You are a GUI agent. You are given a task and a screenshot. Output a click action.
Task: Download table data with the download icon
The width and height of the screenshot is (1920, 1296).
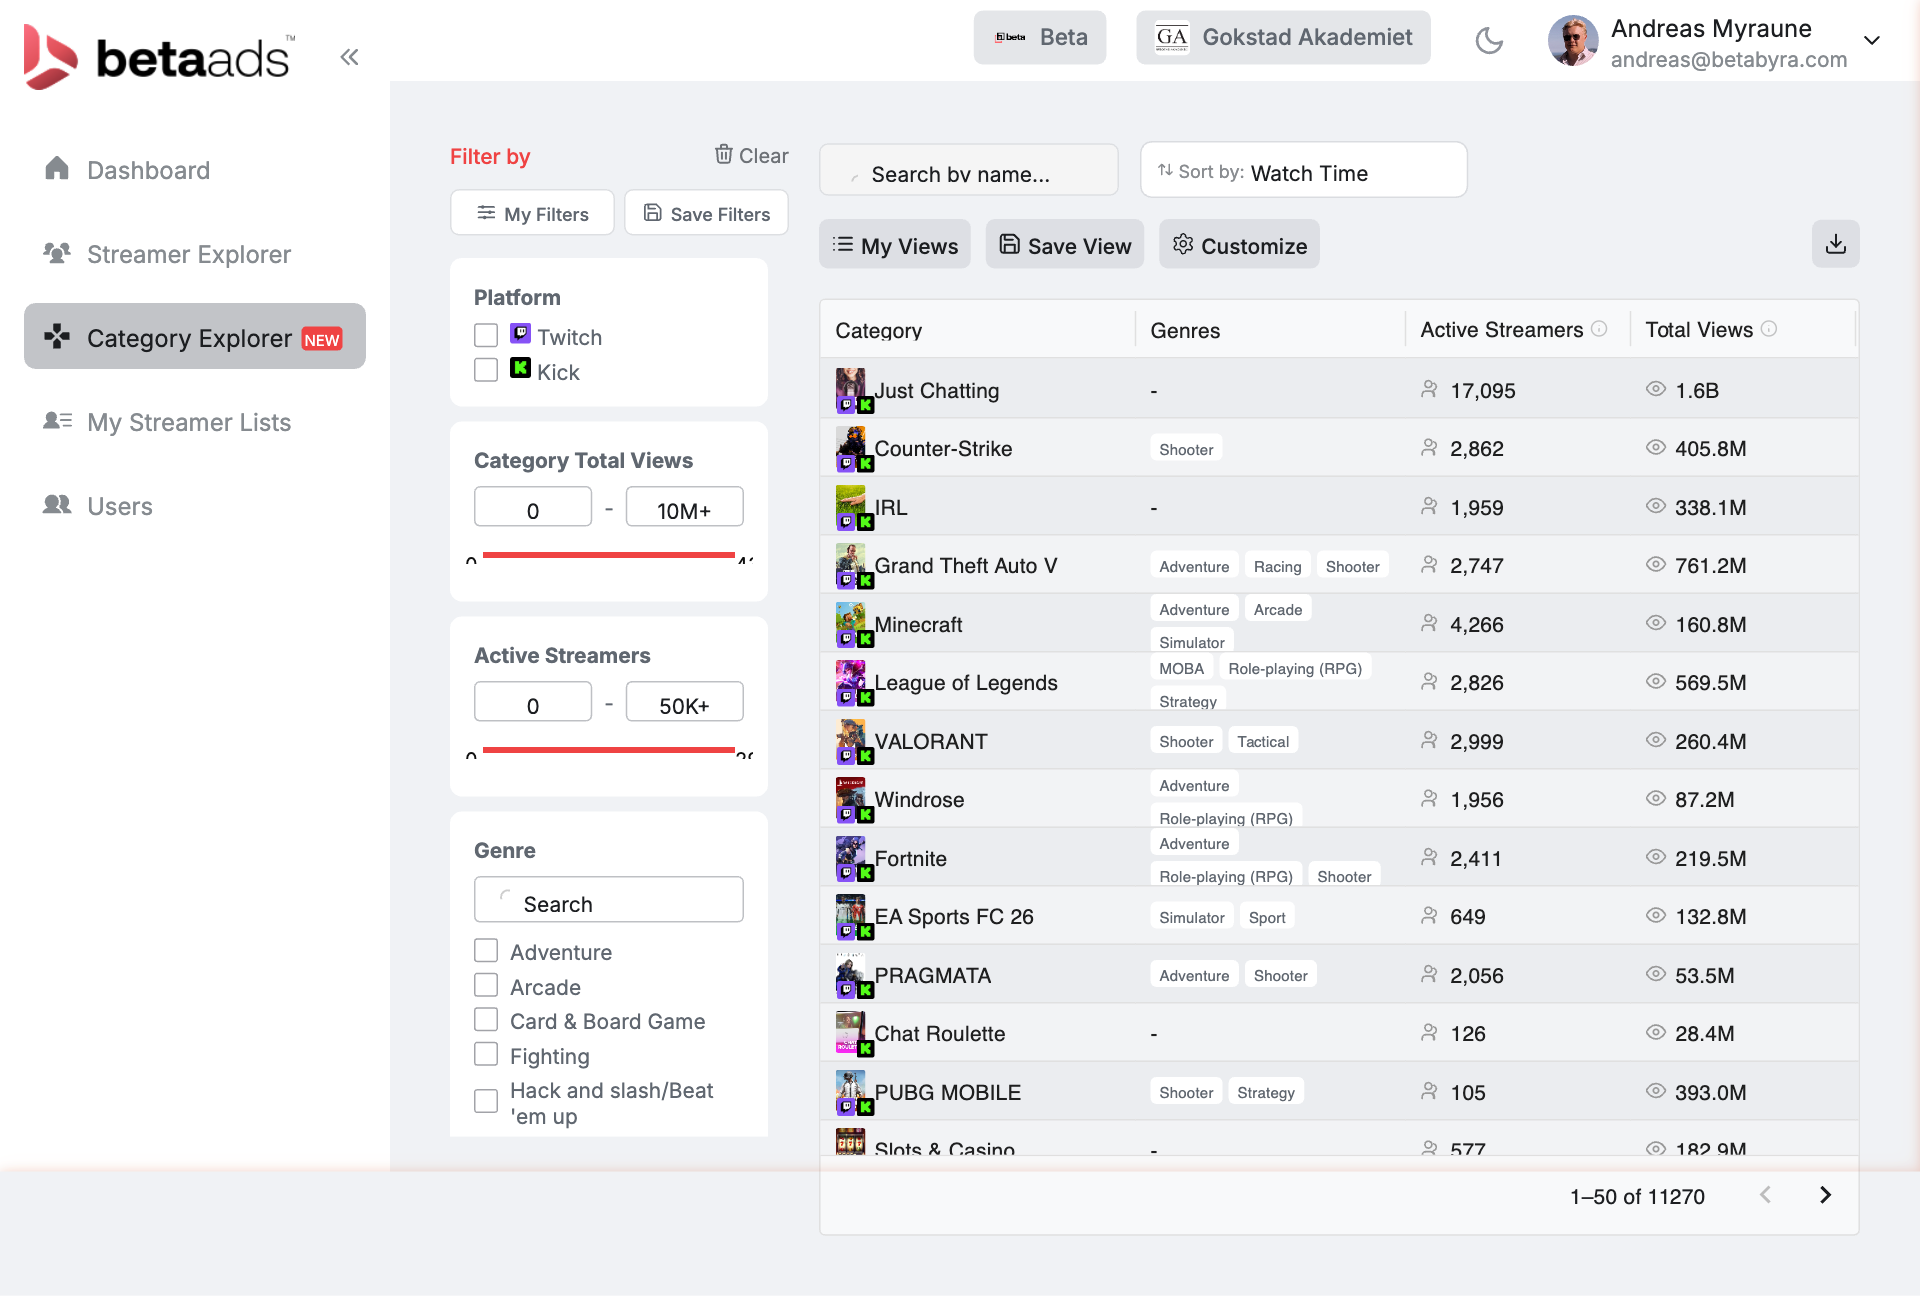tap(1835, 244)
